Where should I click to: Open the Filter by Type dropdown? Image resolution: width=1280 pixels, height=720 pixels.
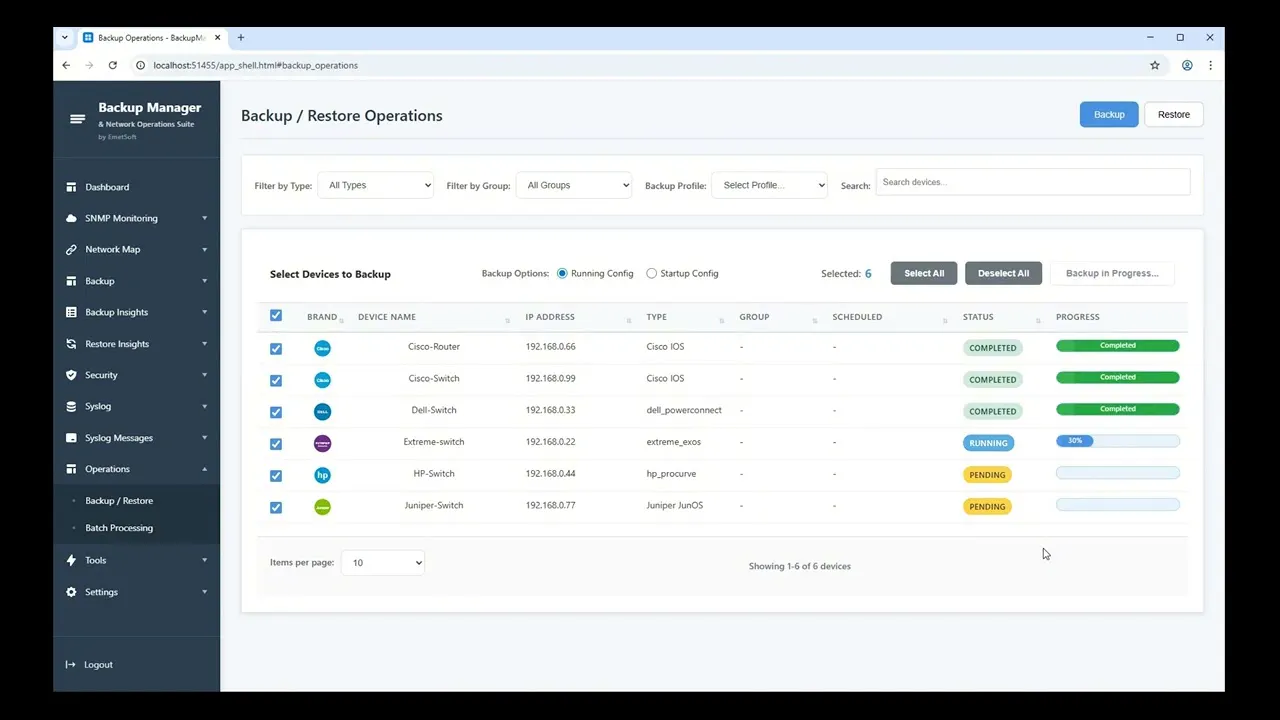[375, 185]
